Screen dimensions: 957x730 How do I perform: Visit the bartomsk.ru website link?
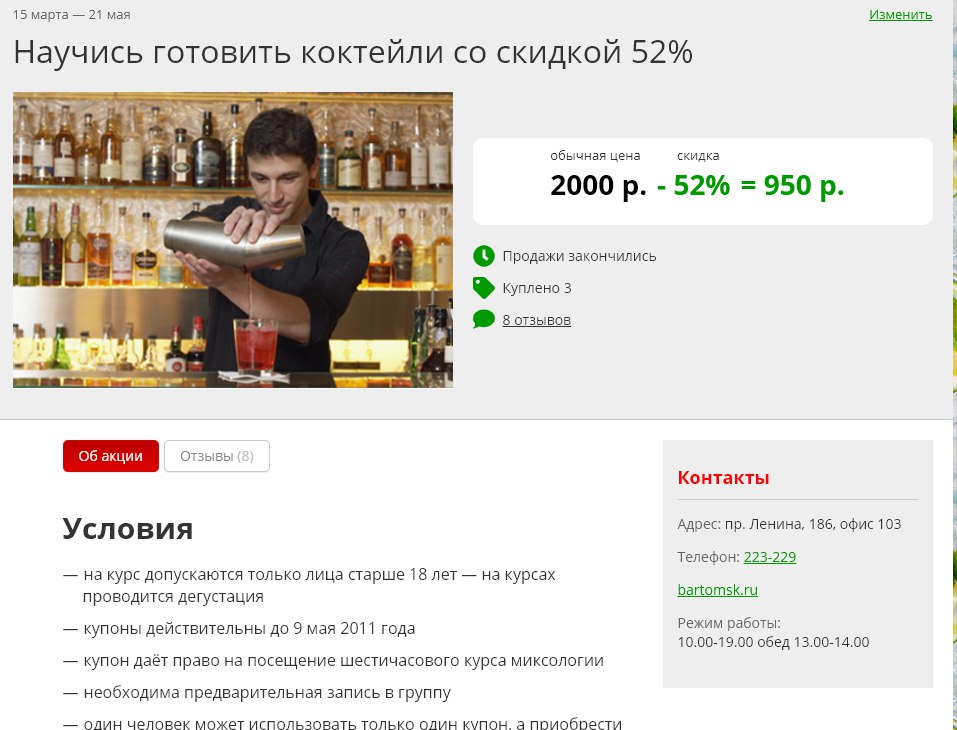click(718, 590)
